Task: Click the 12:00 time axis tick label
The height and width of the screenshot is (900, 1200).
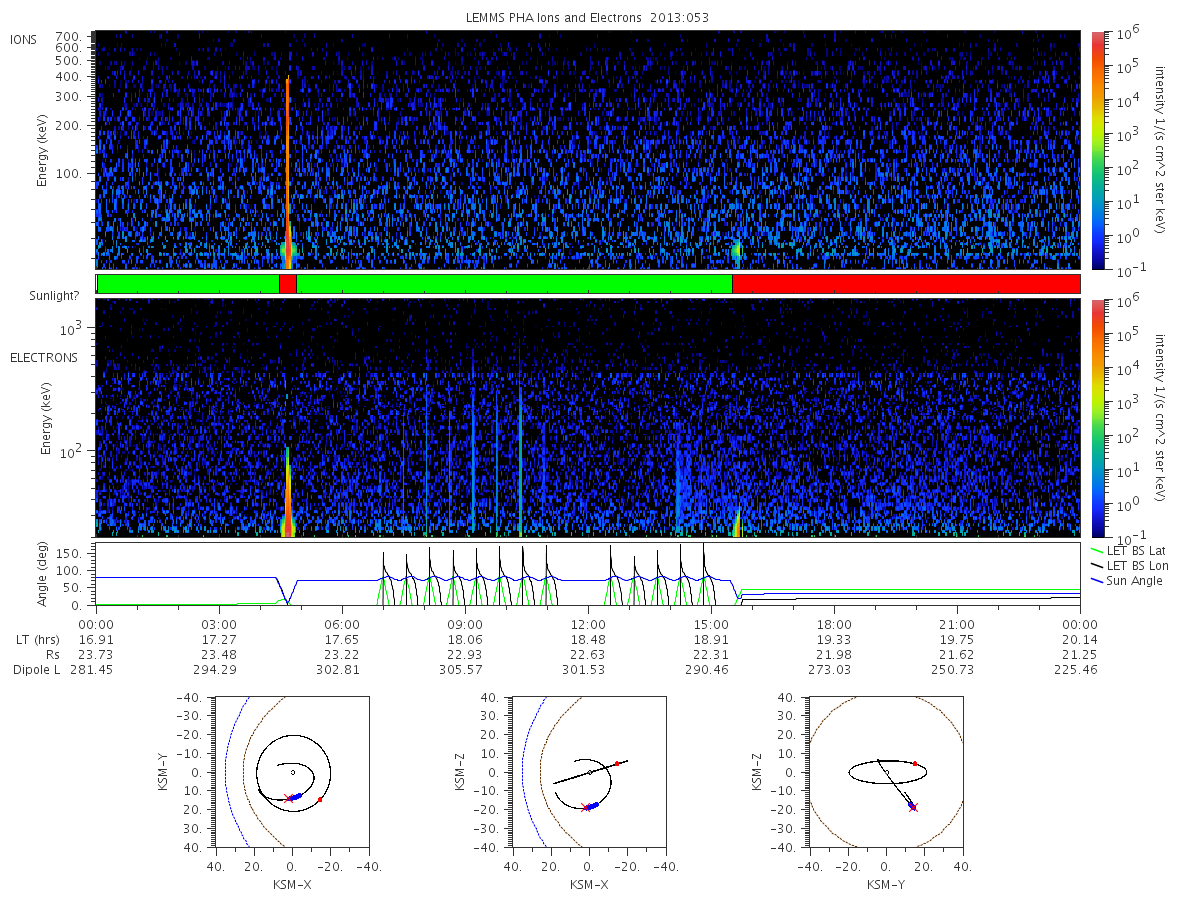Action: coord(588,623)
